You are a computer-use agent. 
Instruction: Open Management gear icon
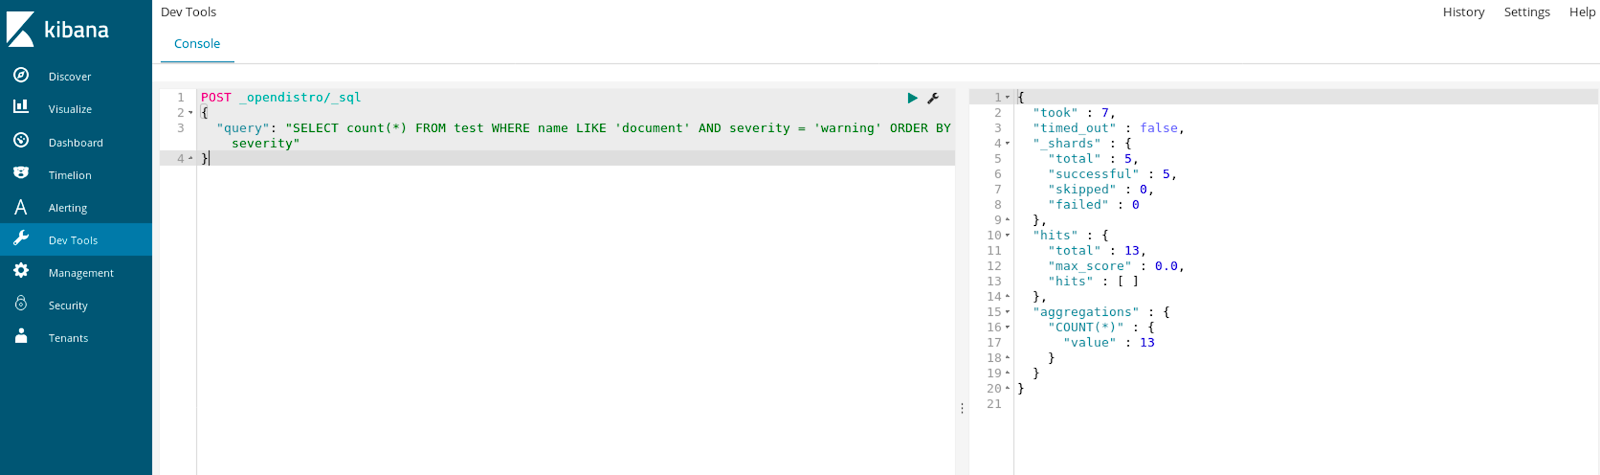[21, 271]
